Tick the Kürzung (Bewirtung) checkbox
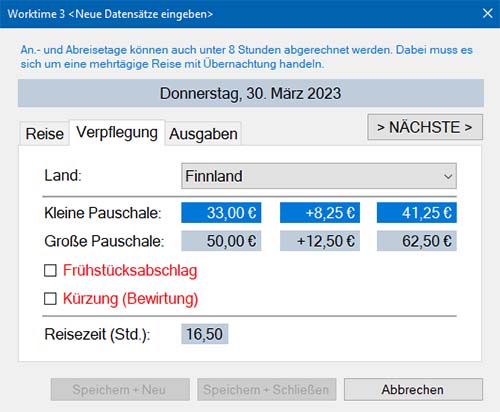The width and height of the screenshot is (500, 412). 50,299
